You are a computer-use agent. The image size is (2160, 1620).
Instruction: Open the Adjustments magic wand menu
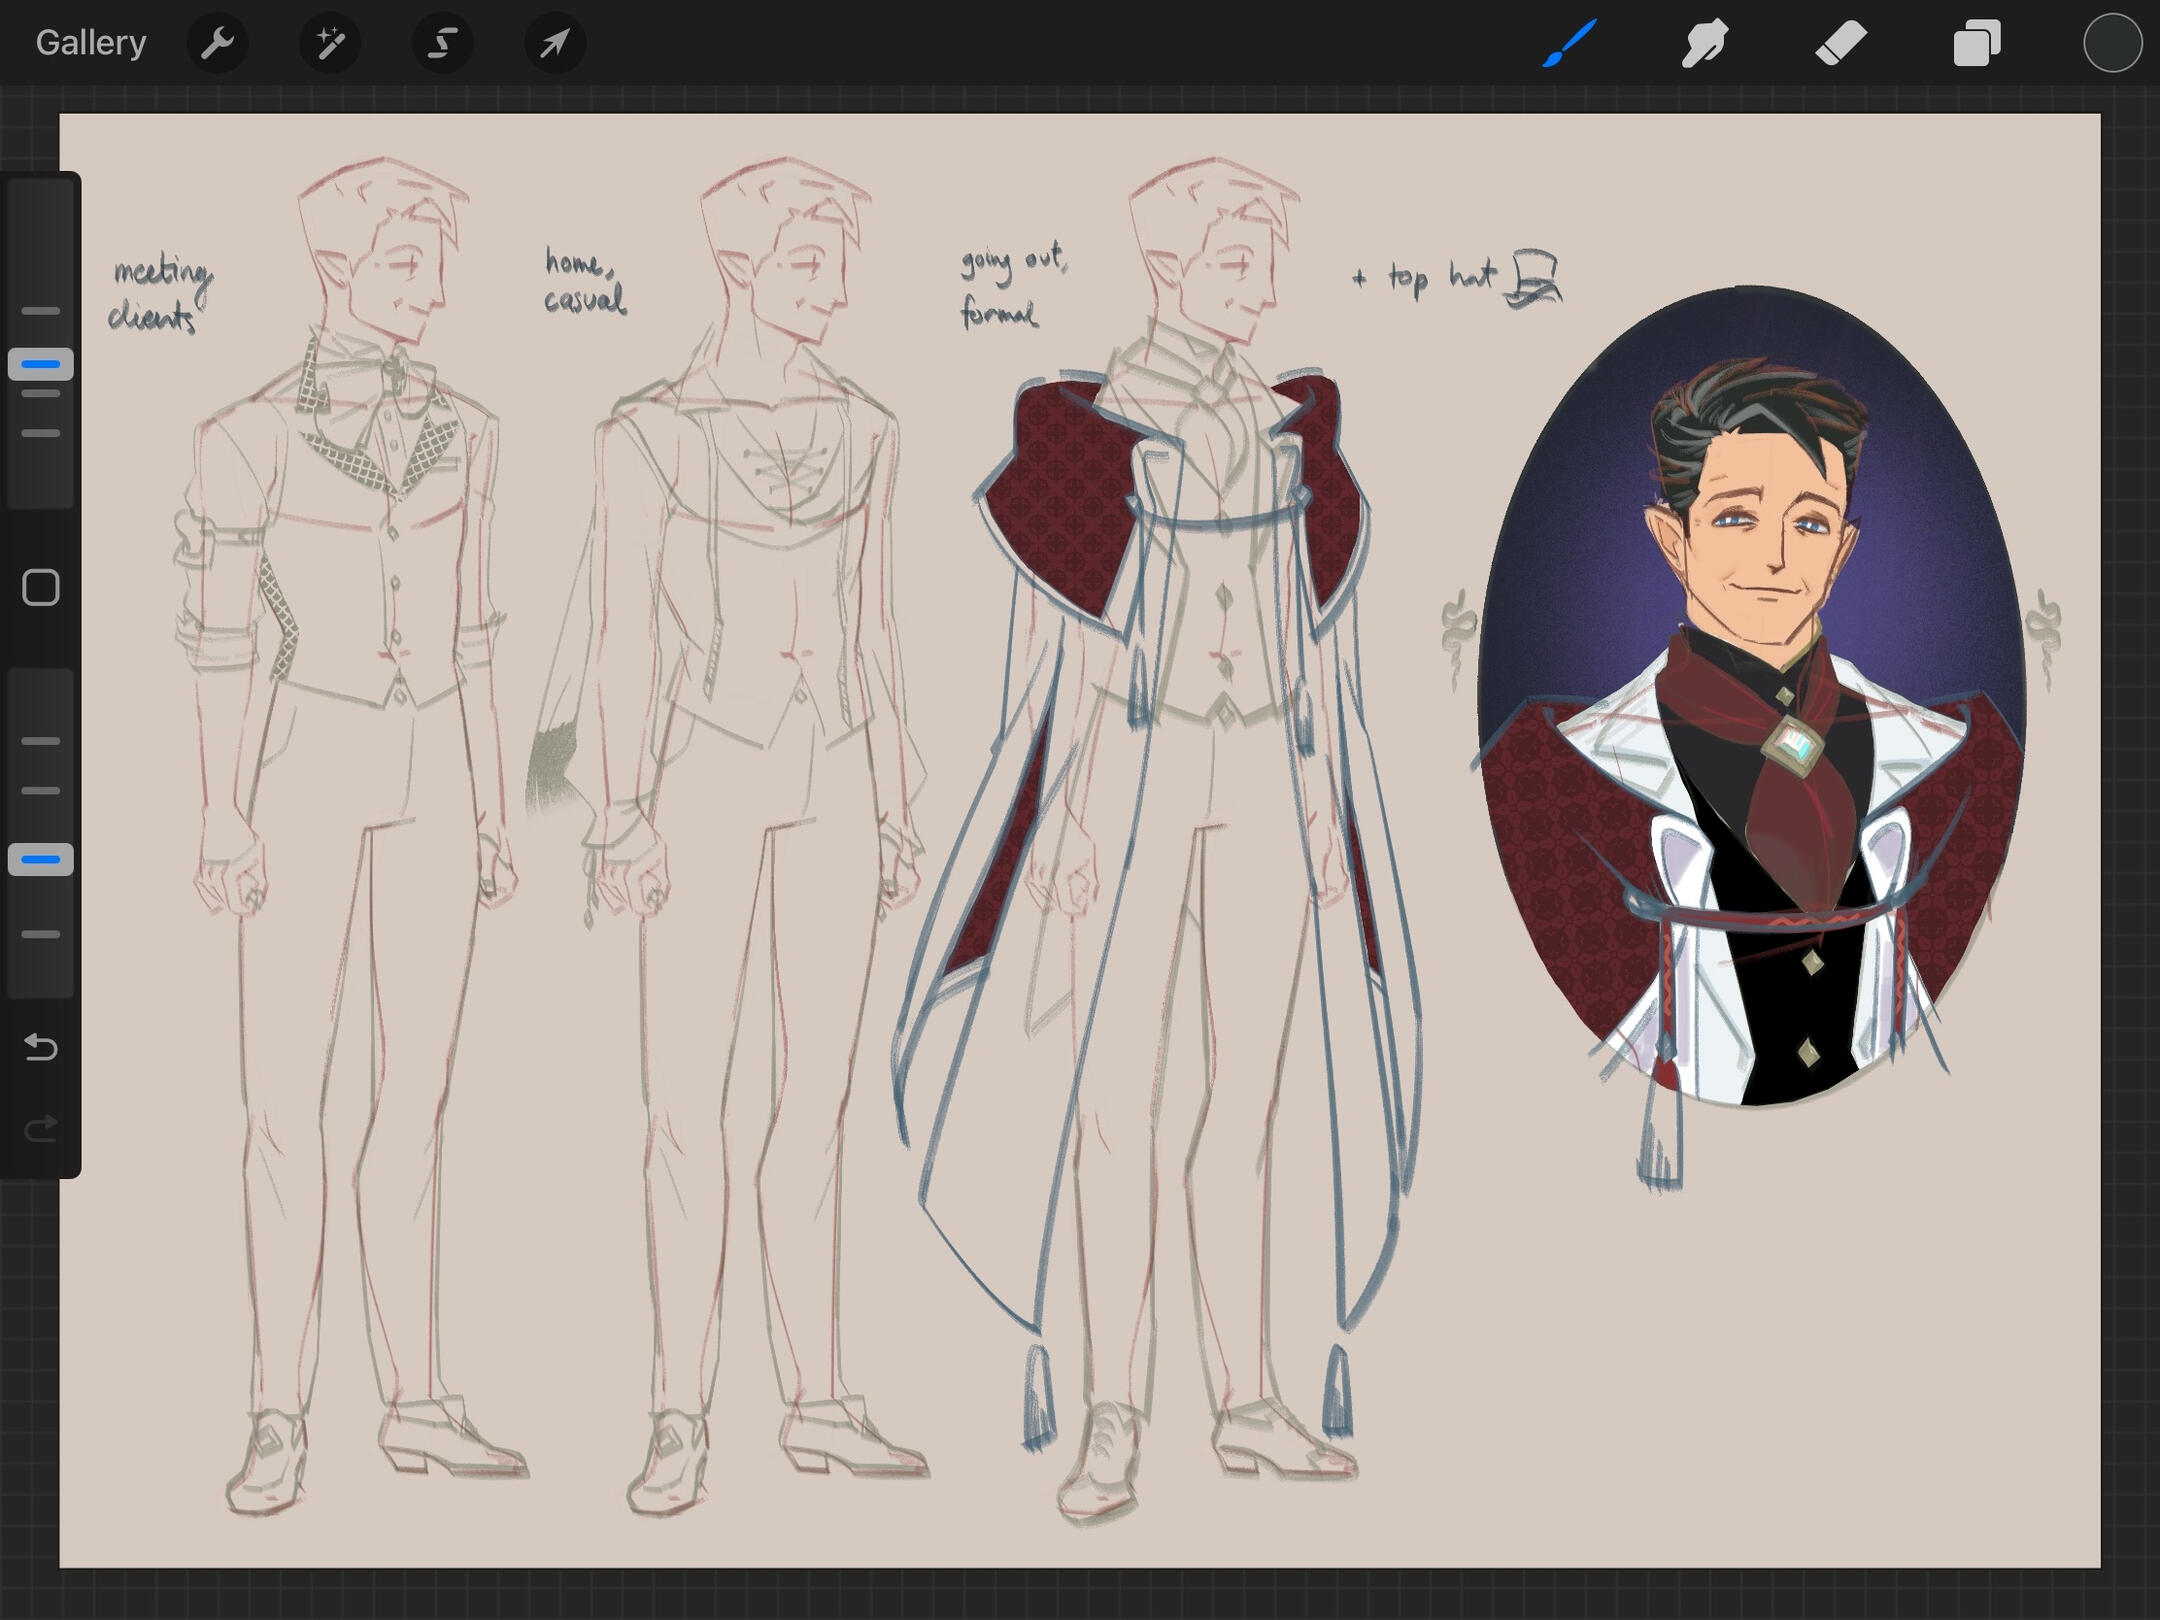[x=330, y=43]
